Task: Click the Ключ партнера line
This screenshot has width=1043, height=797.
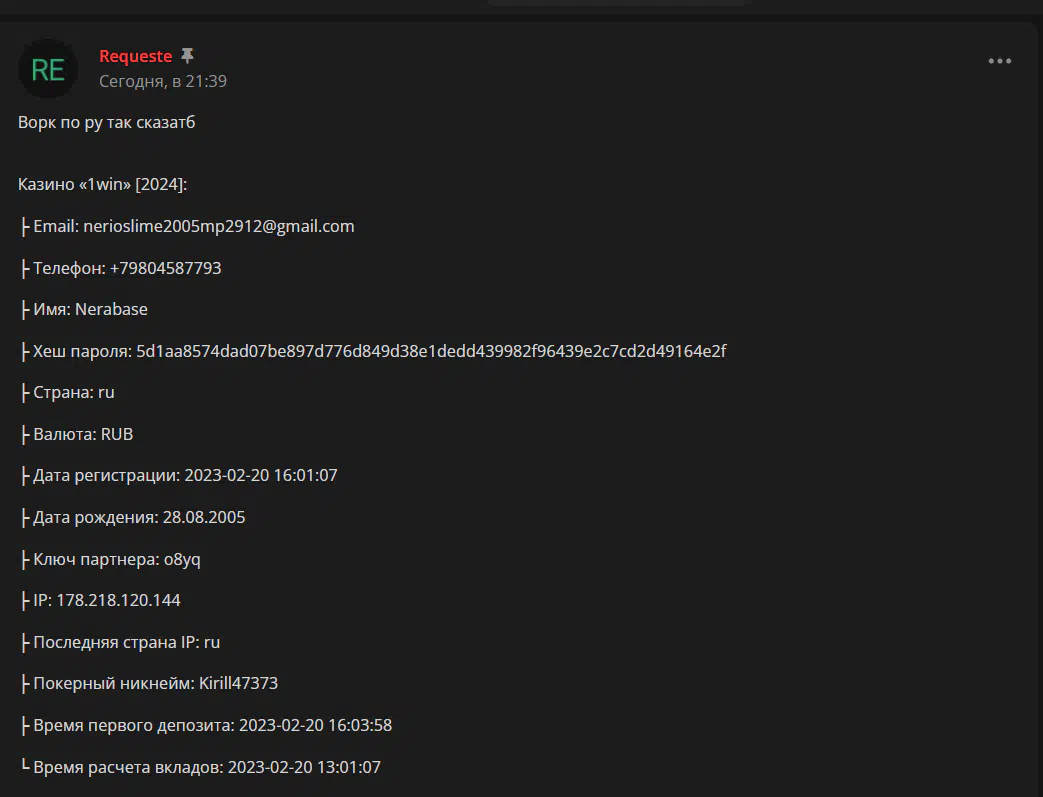Action: [110, 559]
